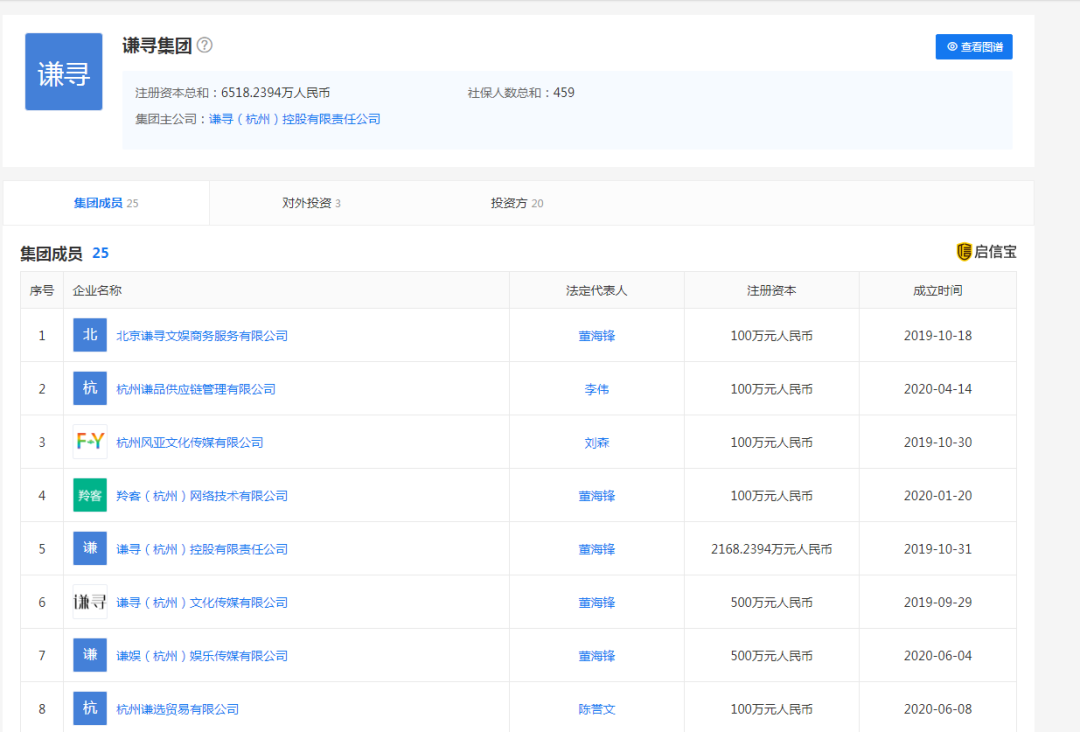Viewport: 1080px width, 732px height.
Task: Click 500万元人民币 in the 谦寻（杭州）文化传媒 row
Action: [x=771, y=603]
